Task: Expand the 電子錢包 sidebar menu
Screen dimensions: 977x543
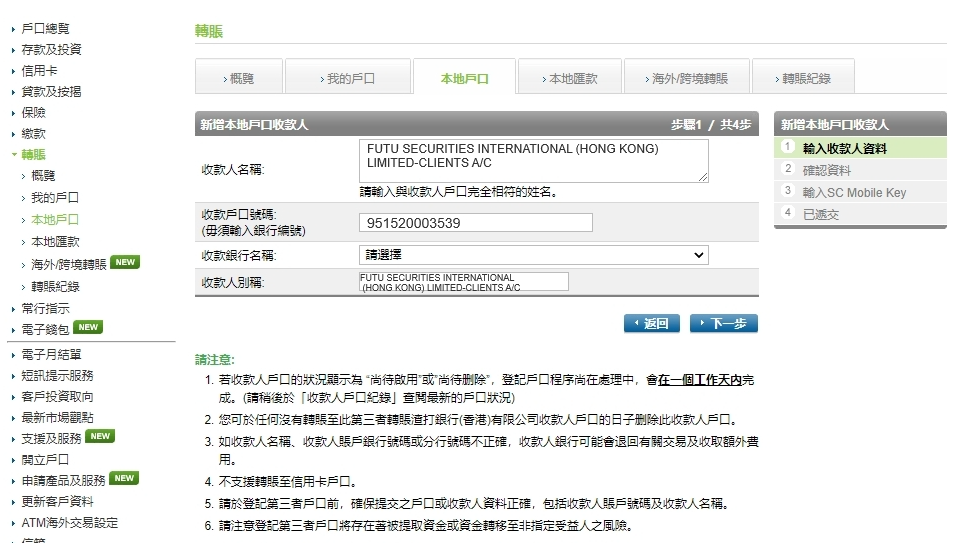Action: (x=45, y=329)
